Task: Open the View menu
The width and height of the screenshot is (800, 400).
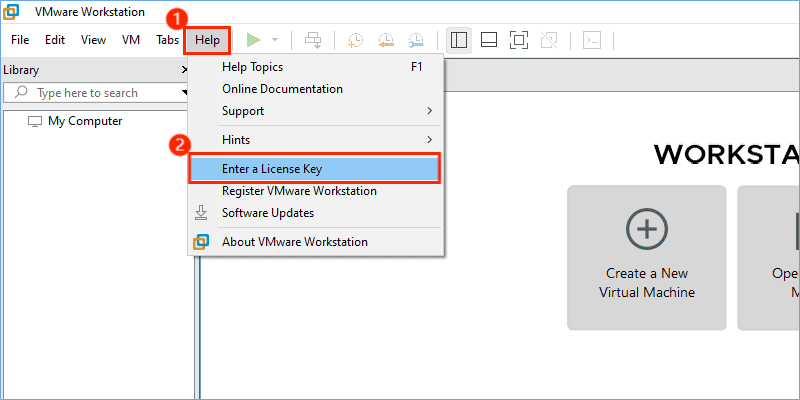Action: 93,40
